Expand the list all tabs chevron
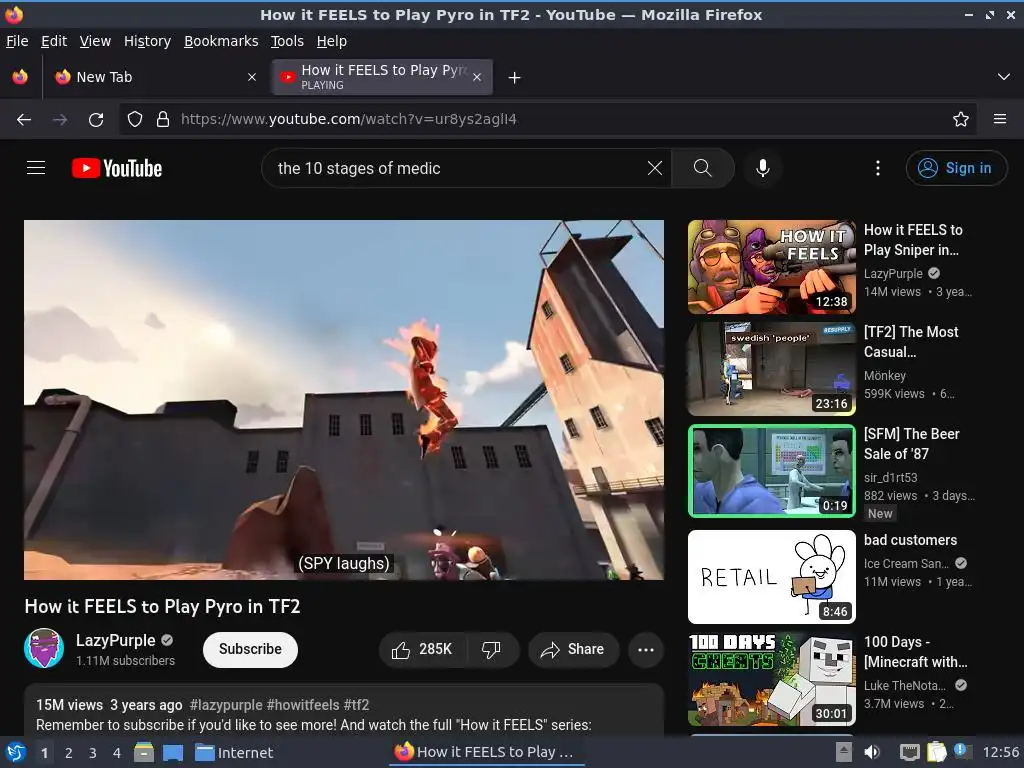The width and height of the screenshot is (1024, 768). click(1004, 77)
